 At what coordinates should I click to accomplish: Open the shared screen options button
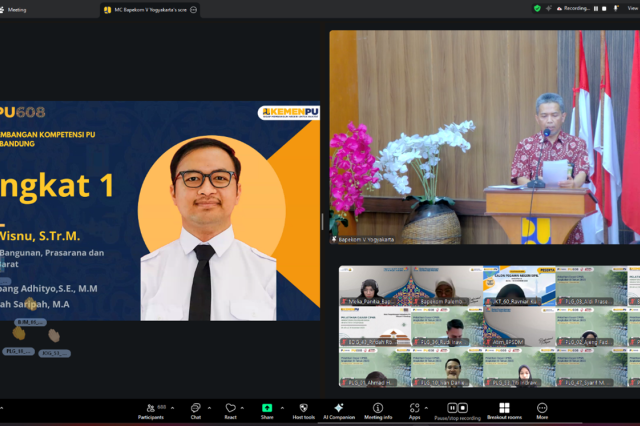(x=193, y=9)
